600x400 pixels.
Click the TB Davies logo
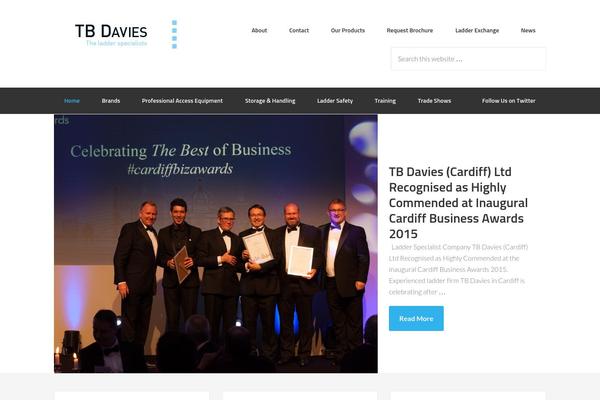click(x=126, y=34)
